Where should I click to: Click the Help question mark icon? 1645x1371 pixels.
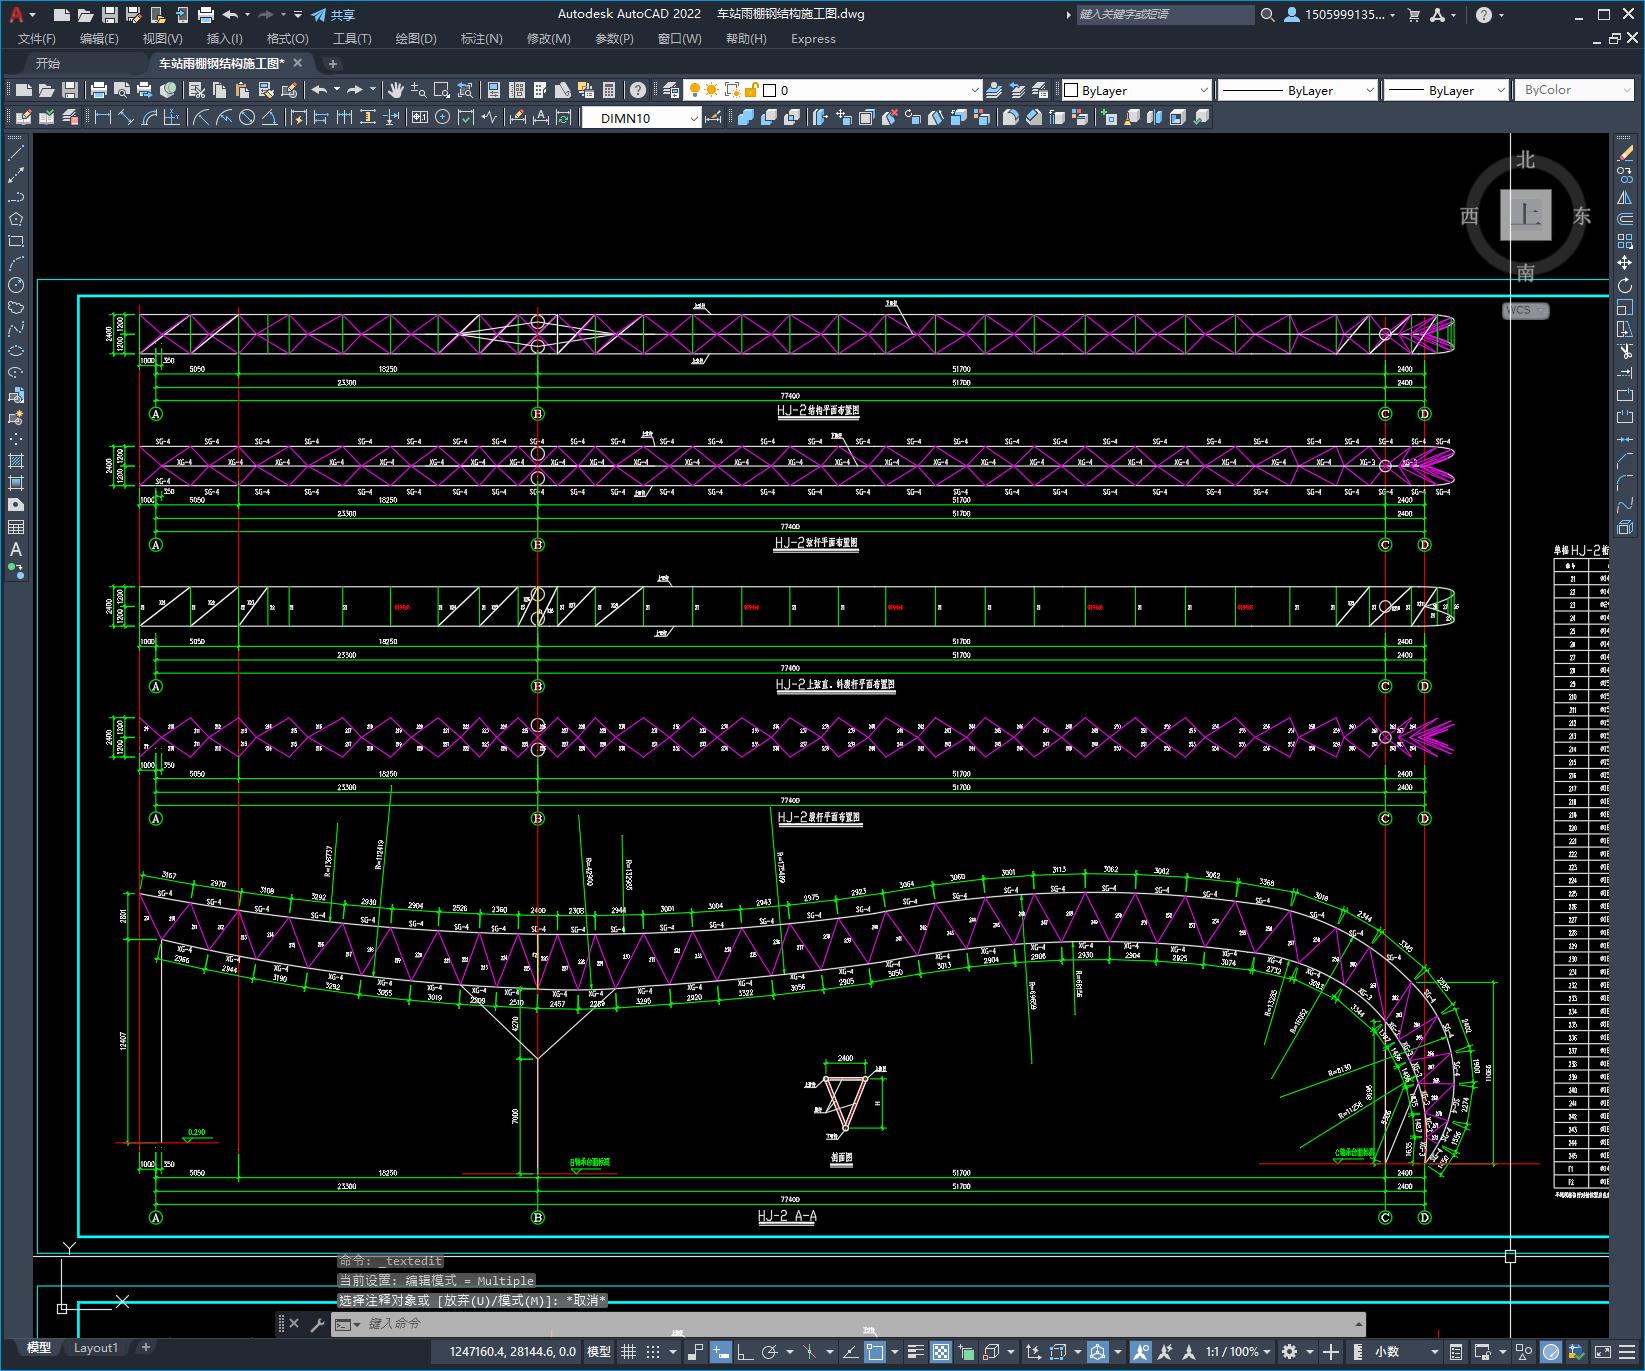(638, 90)
